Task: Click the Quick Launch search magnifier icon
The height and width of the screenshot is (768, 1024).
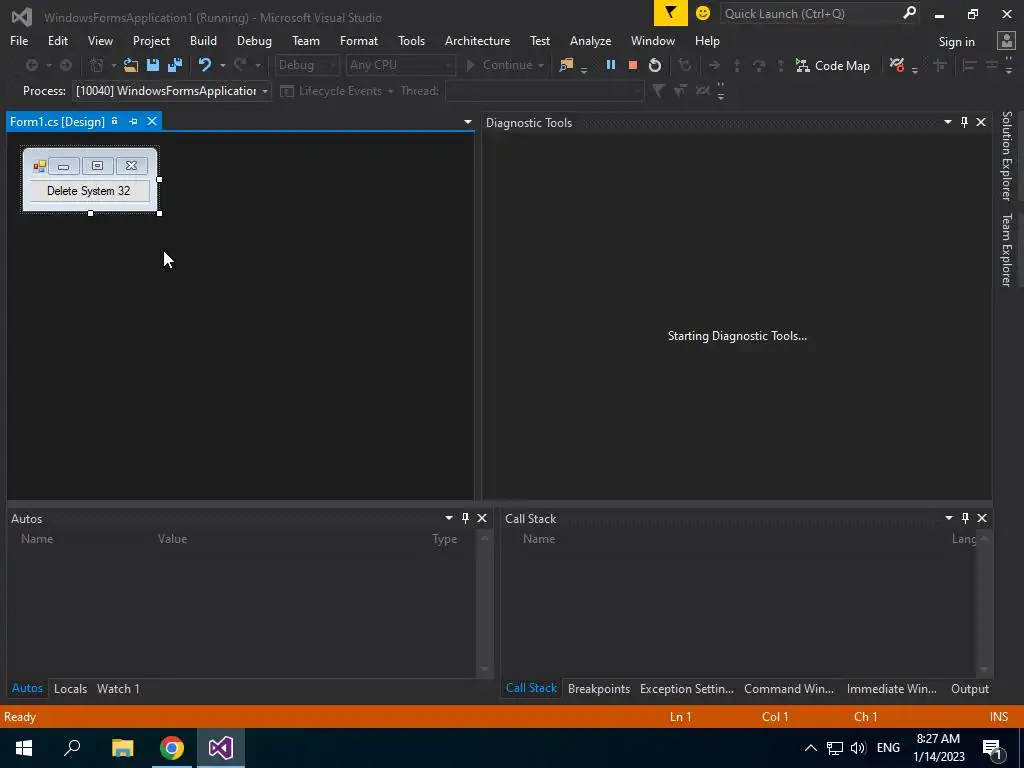Action: point(909,13)
